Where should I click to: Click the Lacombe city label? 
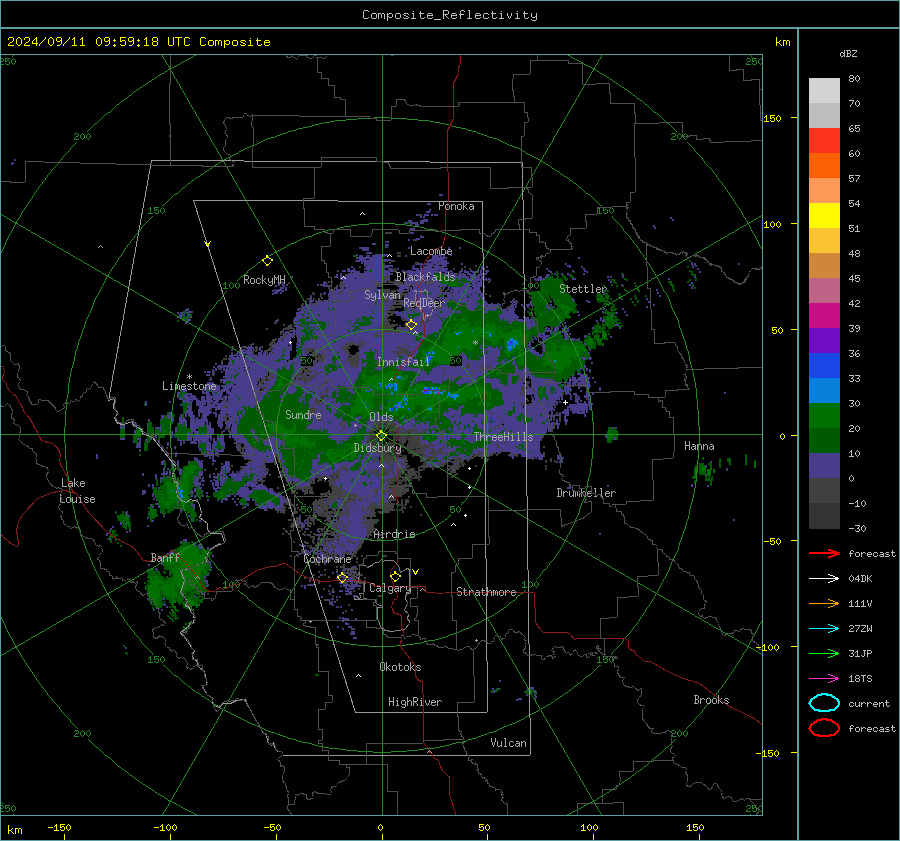[431, 251]
